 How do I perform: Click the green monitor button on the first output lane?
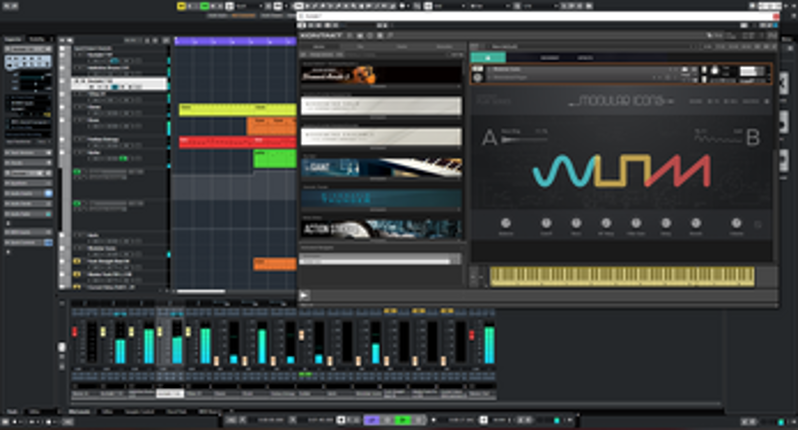pyautogui.click(x=77, y=172)
